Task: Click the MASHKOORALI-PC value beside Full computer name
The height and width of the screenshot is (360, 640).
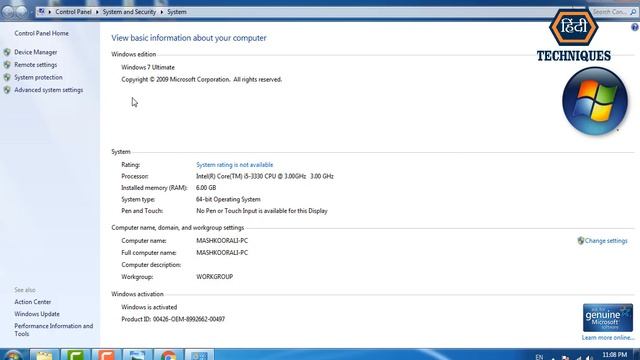Action: [222, 253]
